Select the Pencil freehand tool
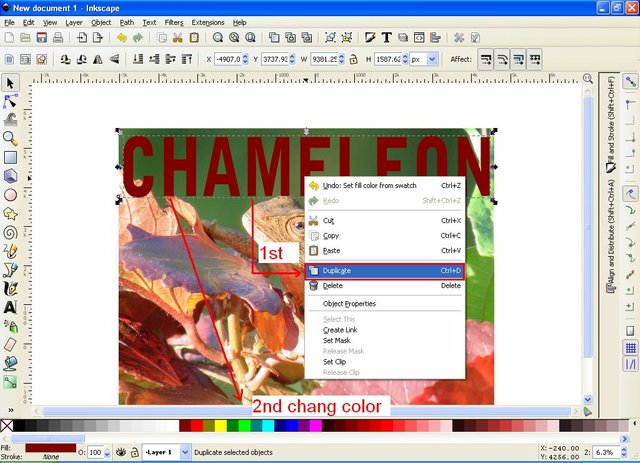The height and width of the screenshot is (463, 640). pos(10,251)
